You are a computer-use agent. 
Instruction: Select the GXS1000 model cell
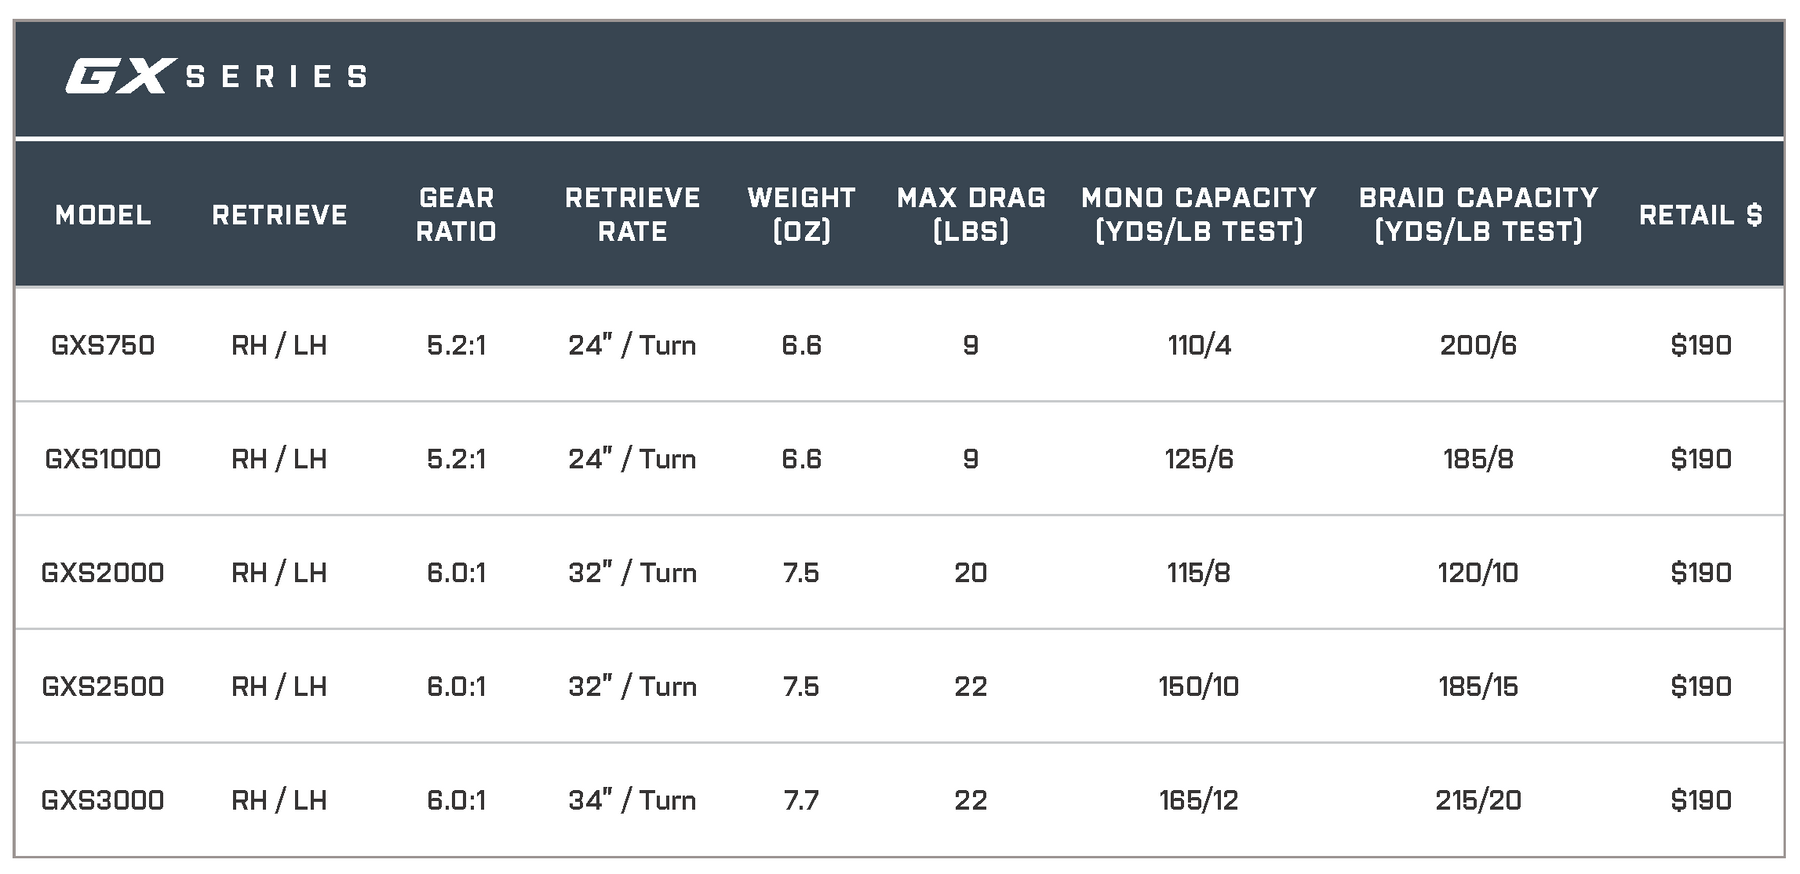(x=103, y=460)
